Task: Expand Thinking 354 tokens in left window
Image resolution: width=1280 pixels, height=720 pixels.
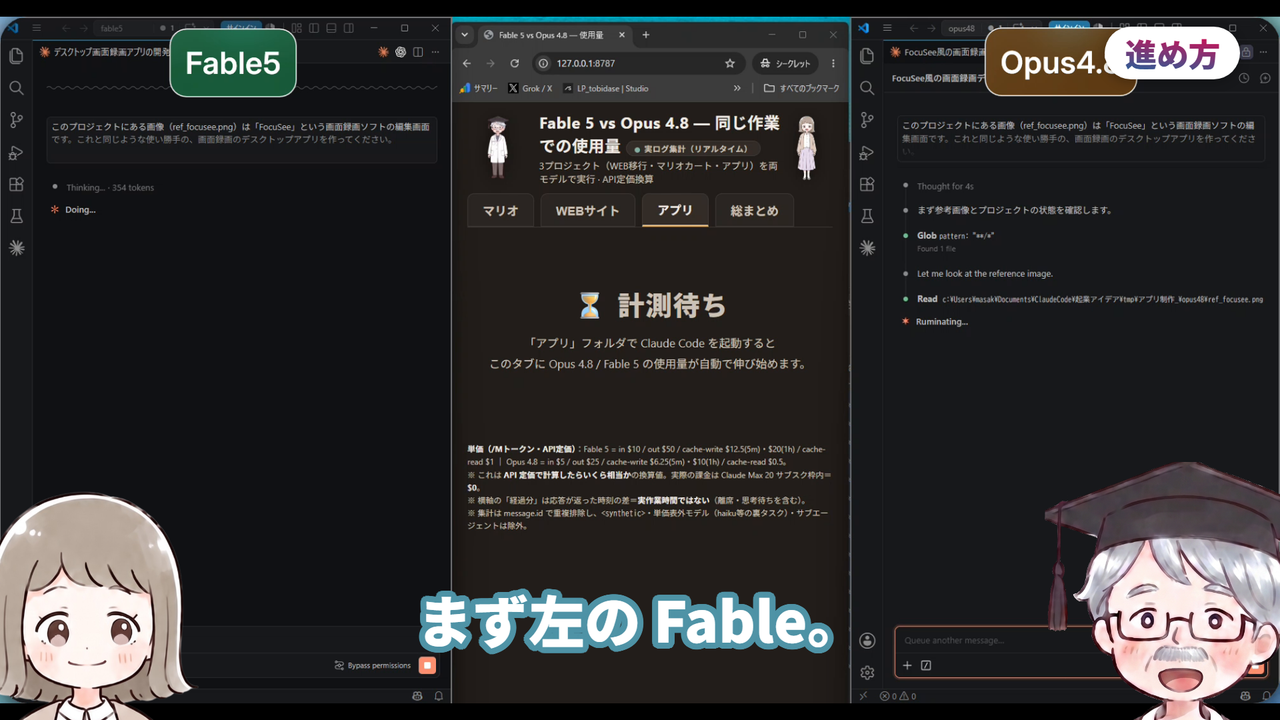Action: pyautogui.click(x=110, y=187)
